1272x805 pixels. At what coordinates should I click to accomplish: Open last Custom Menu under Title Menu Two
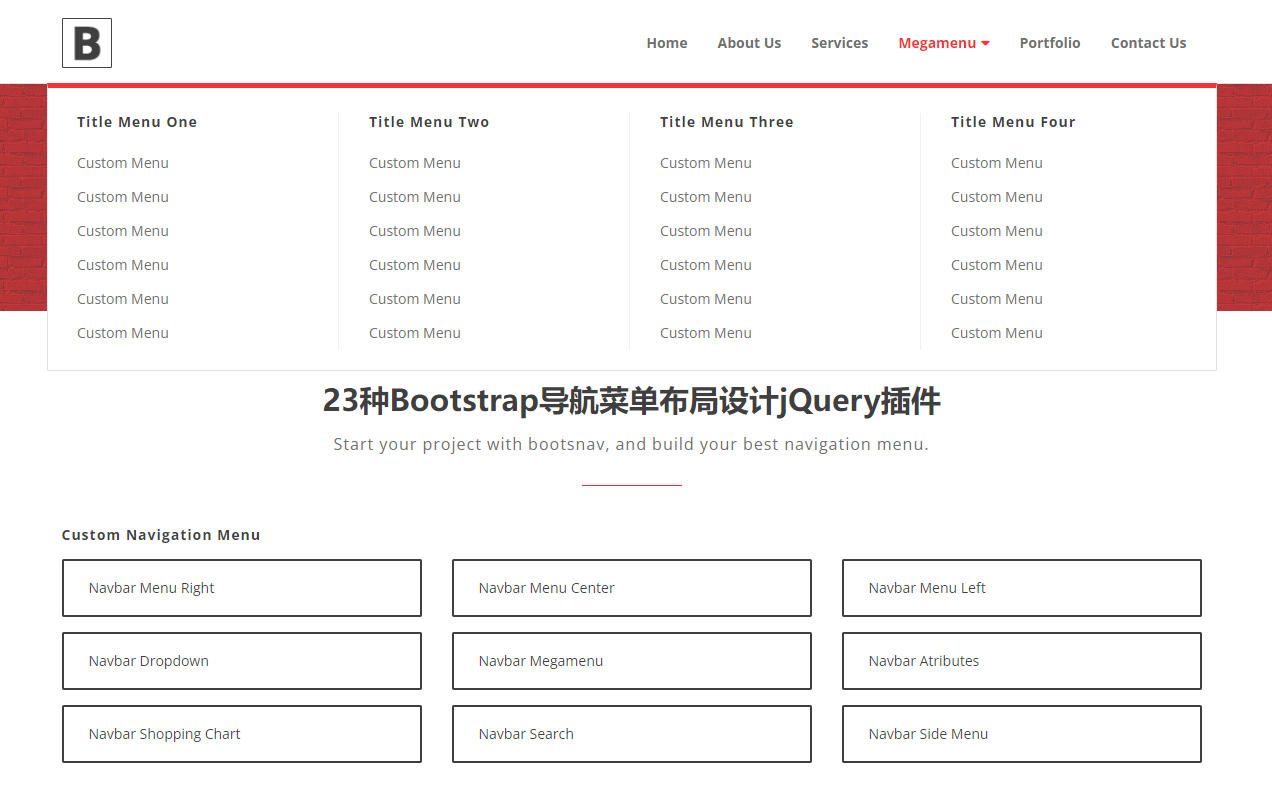(415, 333)
